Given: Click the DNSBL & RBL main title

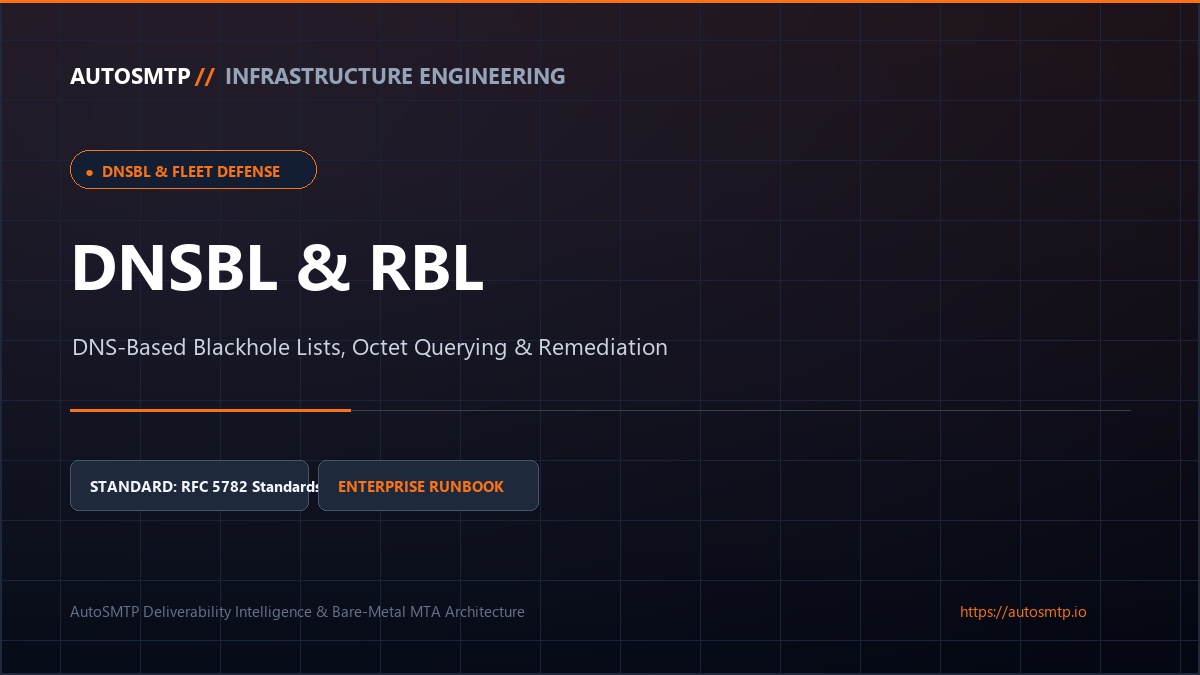Looking at the screenshot, I should 277,268.
